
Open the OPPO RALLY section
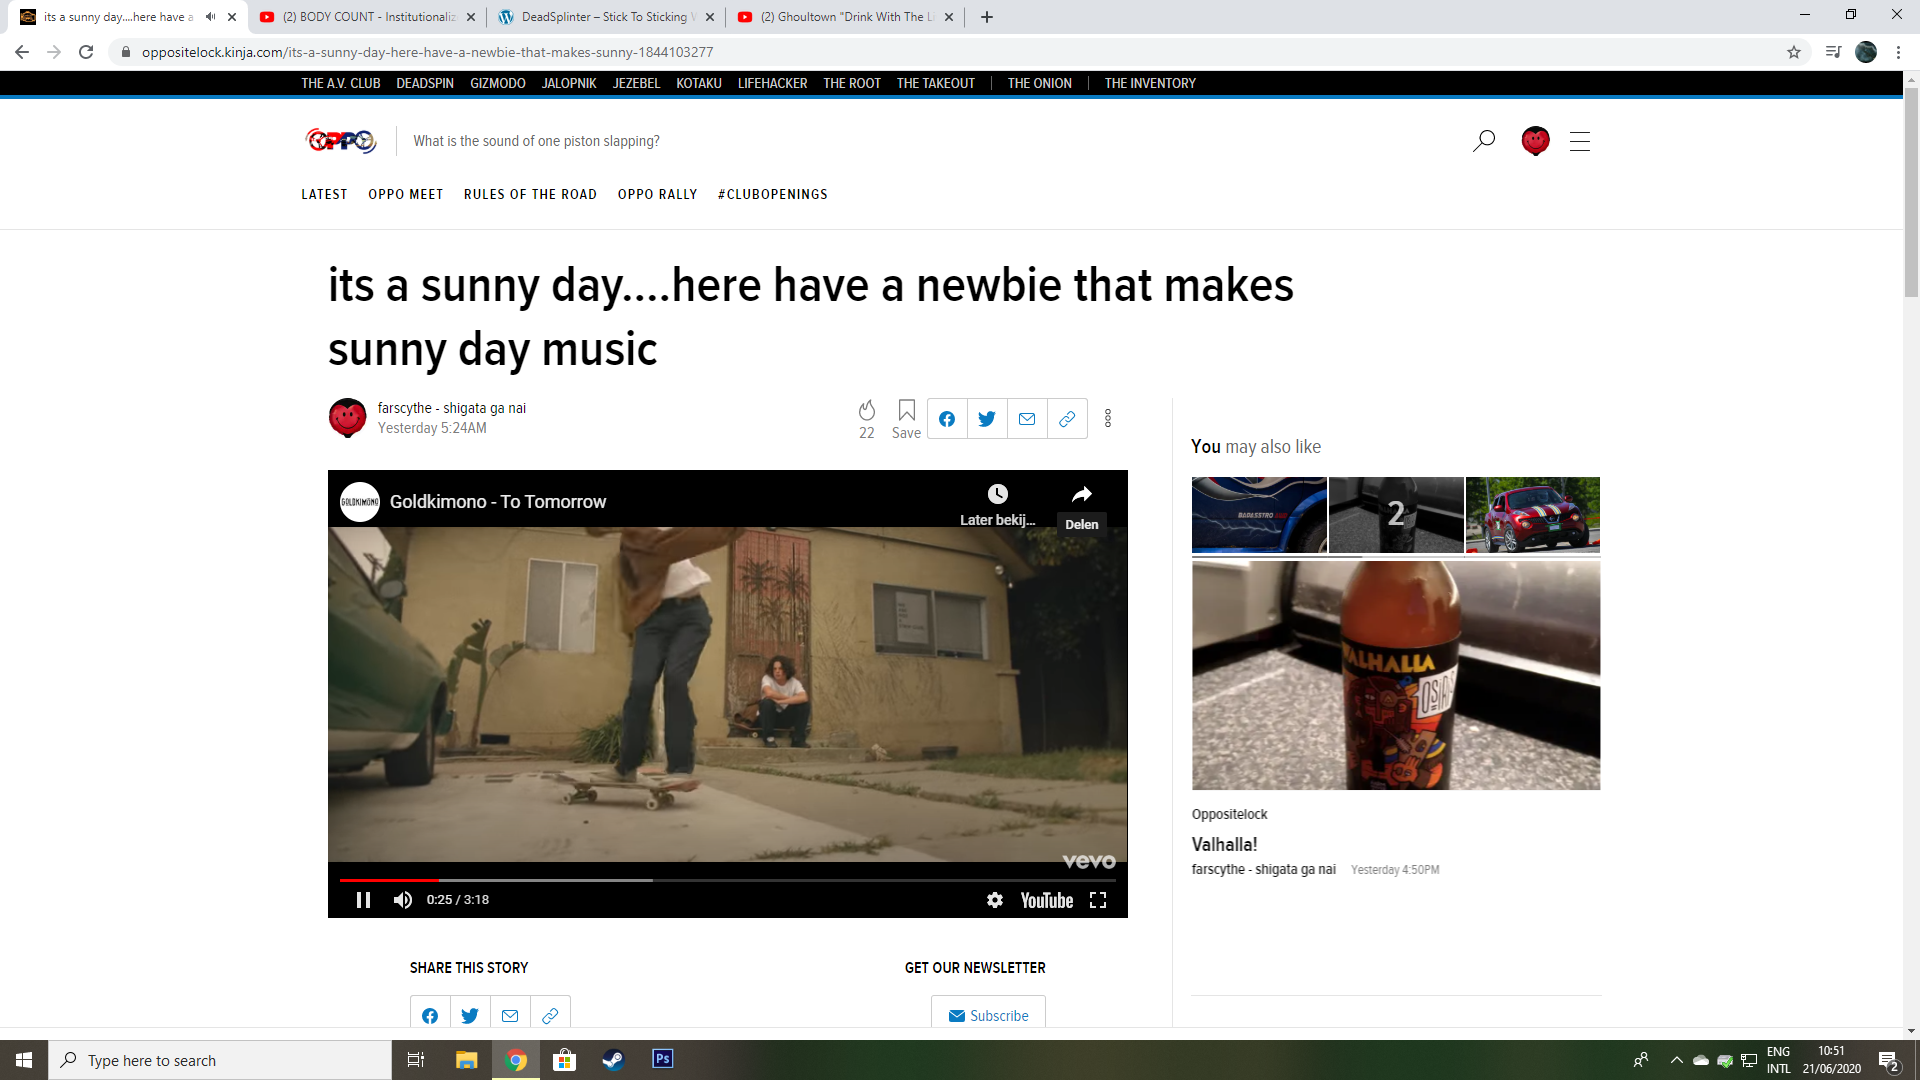[x=657, y=194]
